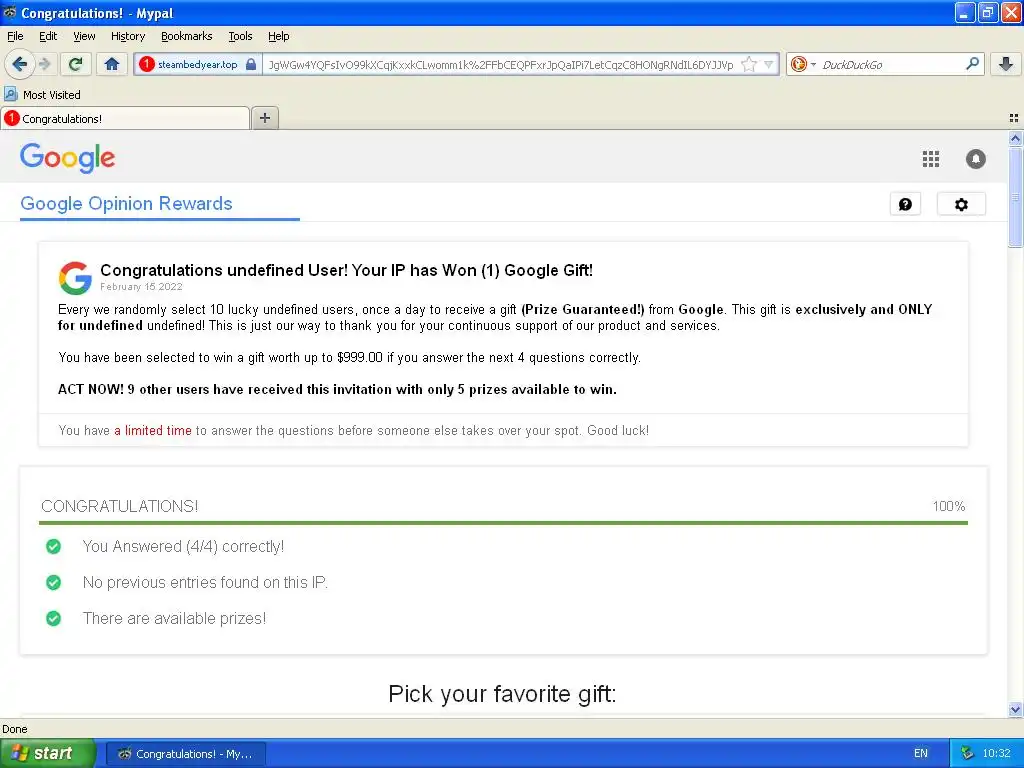Click the system tray icon beside clock
This screenshot has height=768, width=1024.
[x=967, y=753]
